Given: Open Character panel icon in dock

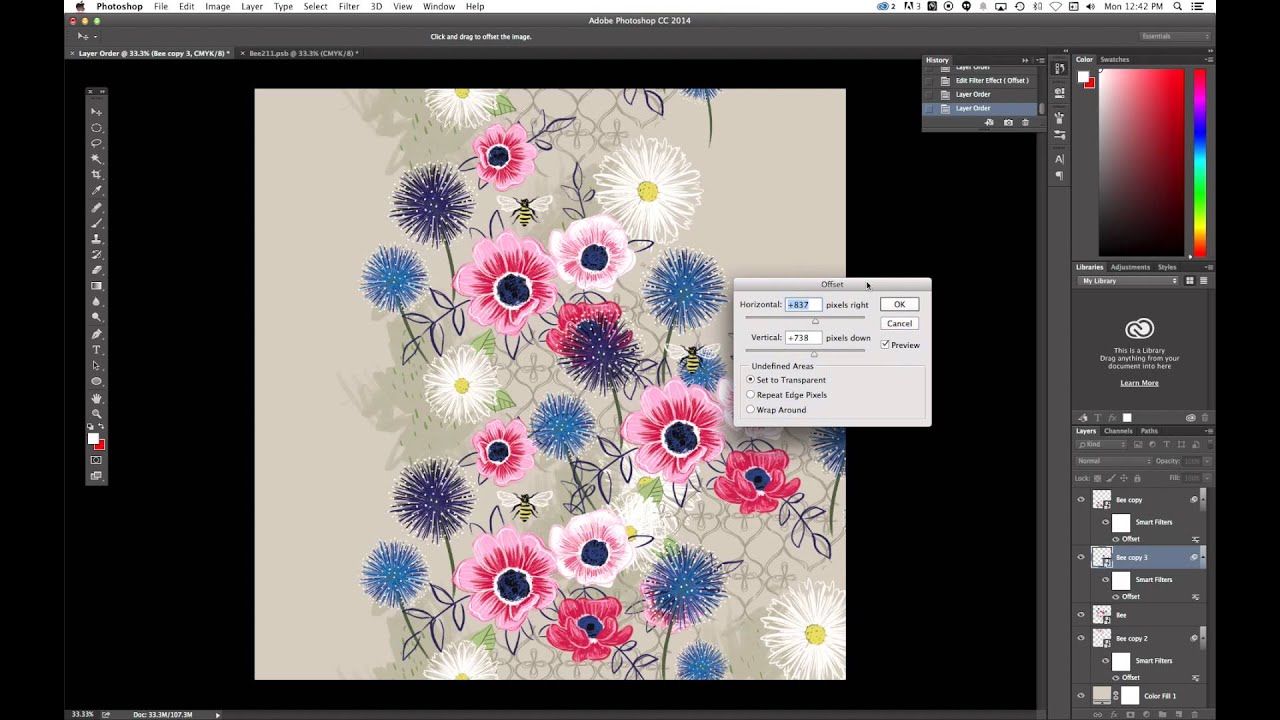Looking at the screenshot, I should pos(1059,159).
